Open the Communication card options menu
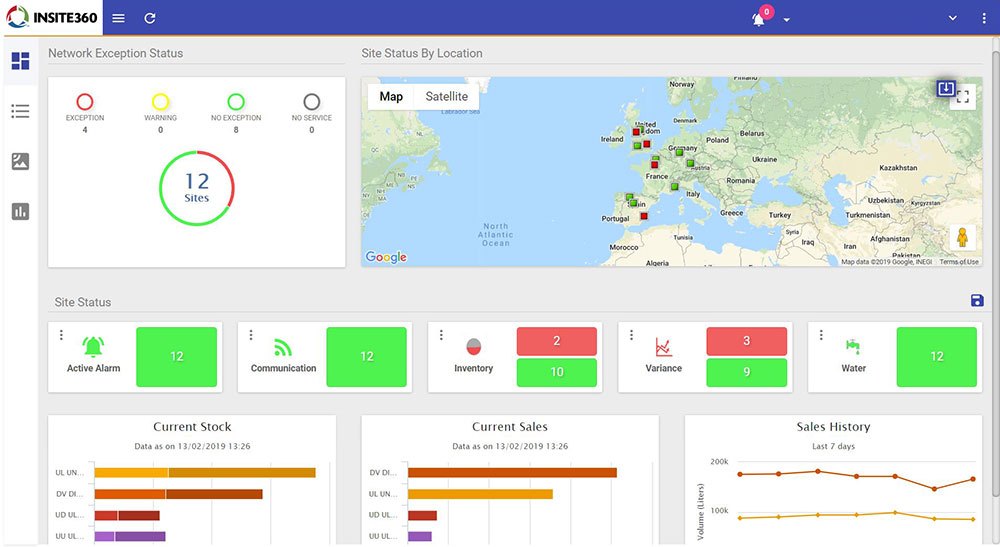Viewport: 1000px width, 547px height. 251,335
